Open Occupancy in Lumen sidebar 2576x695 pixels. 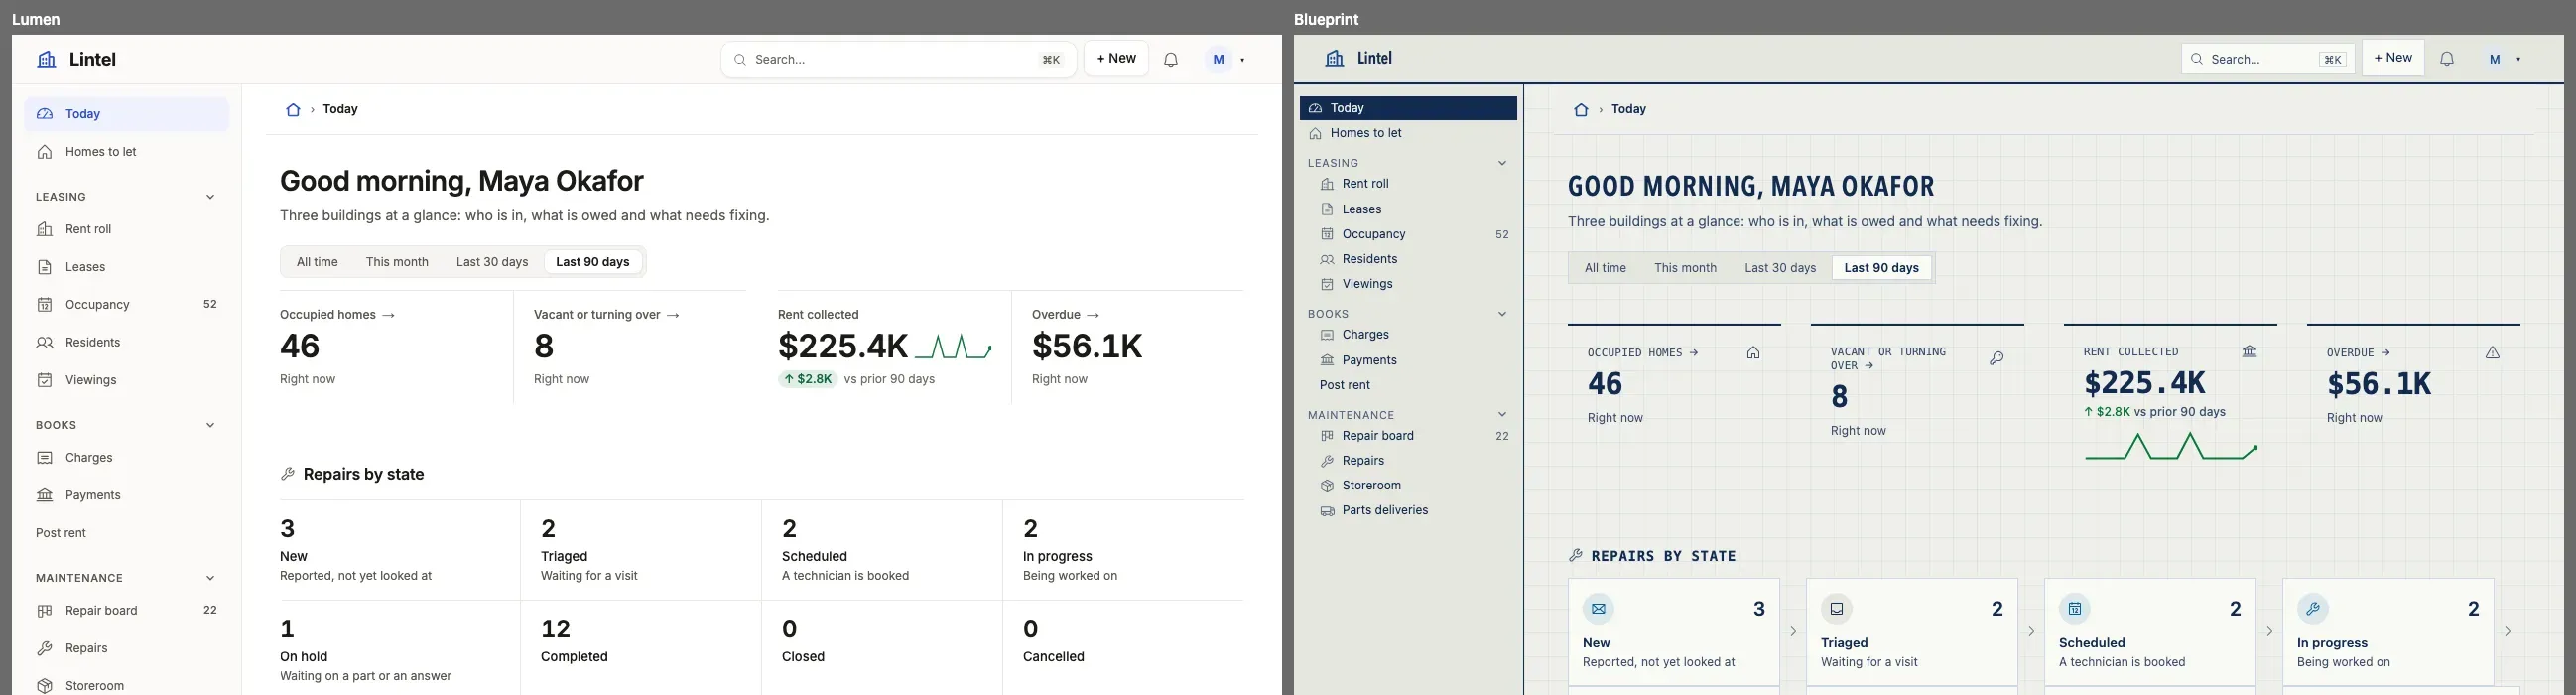click(x=126, y=305)
